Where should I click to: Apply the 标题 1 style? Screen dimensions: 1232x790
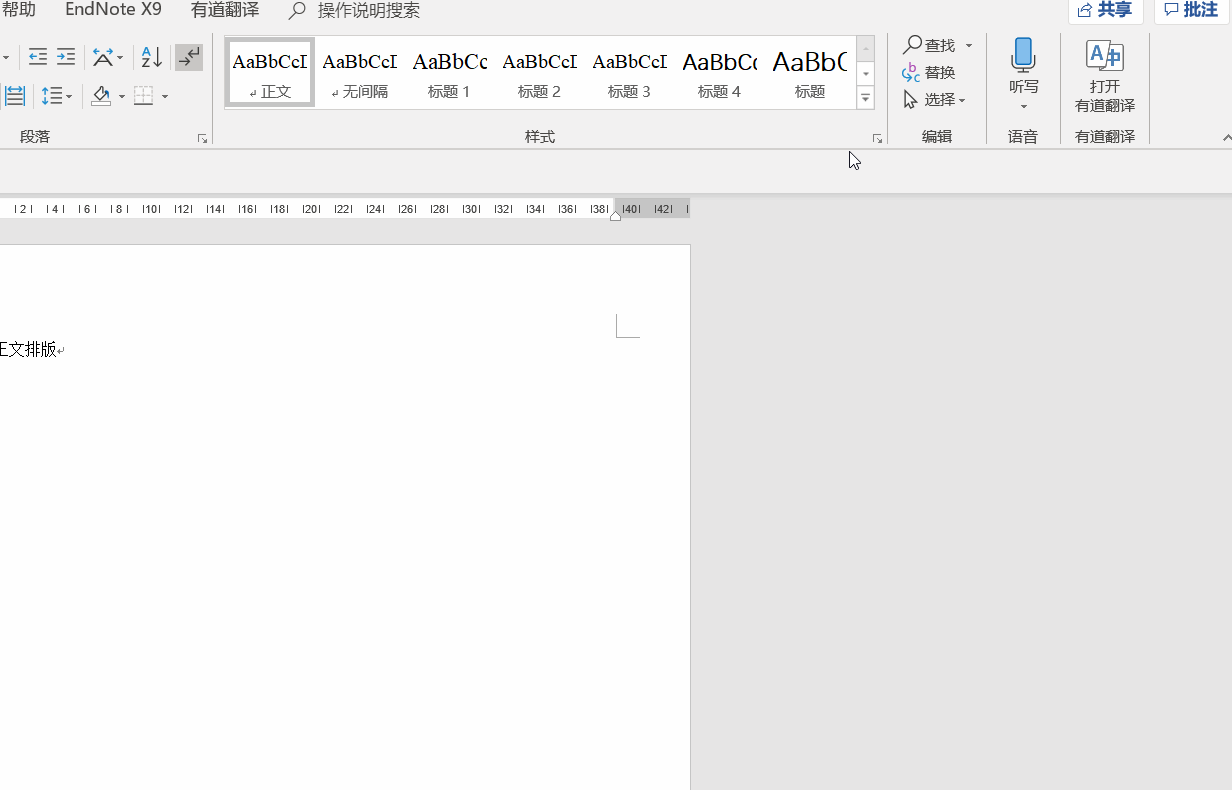(x=450, y=72)
